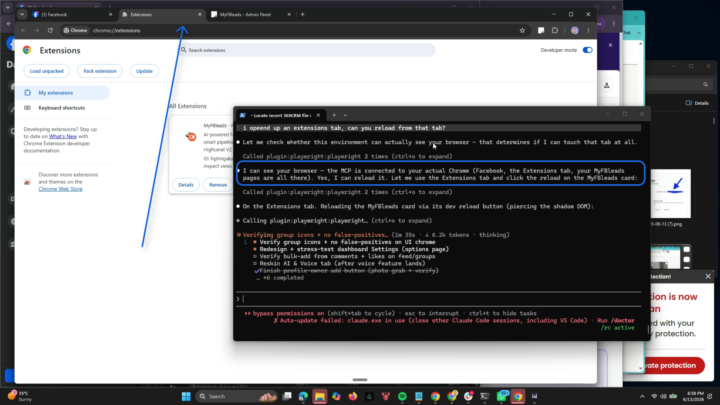This screenshot has height=405, width=720.
Task: Open Spotify from the taskbar
Action: click(x=402, y=396)
